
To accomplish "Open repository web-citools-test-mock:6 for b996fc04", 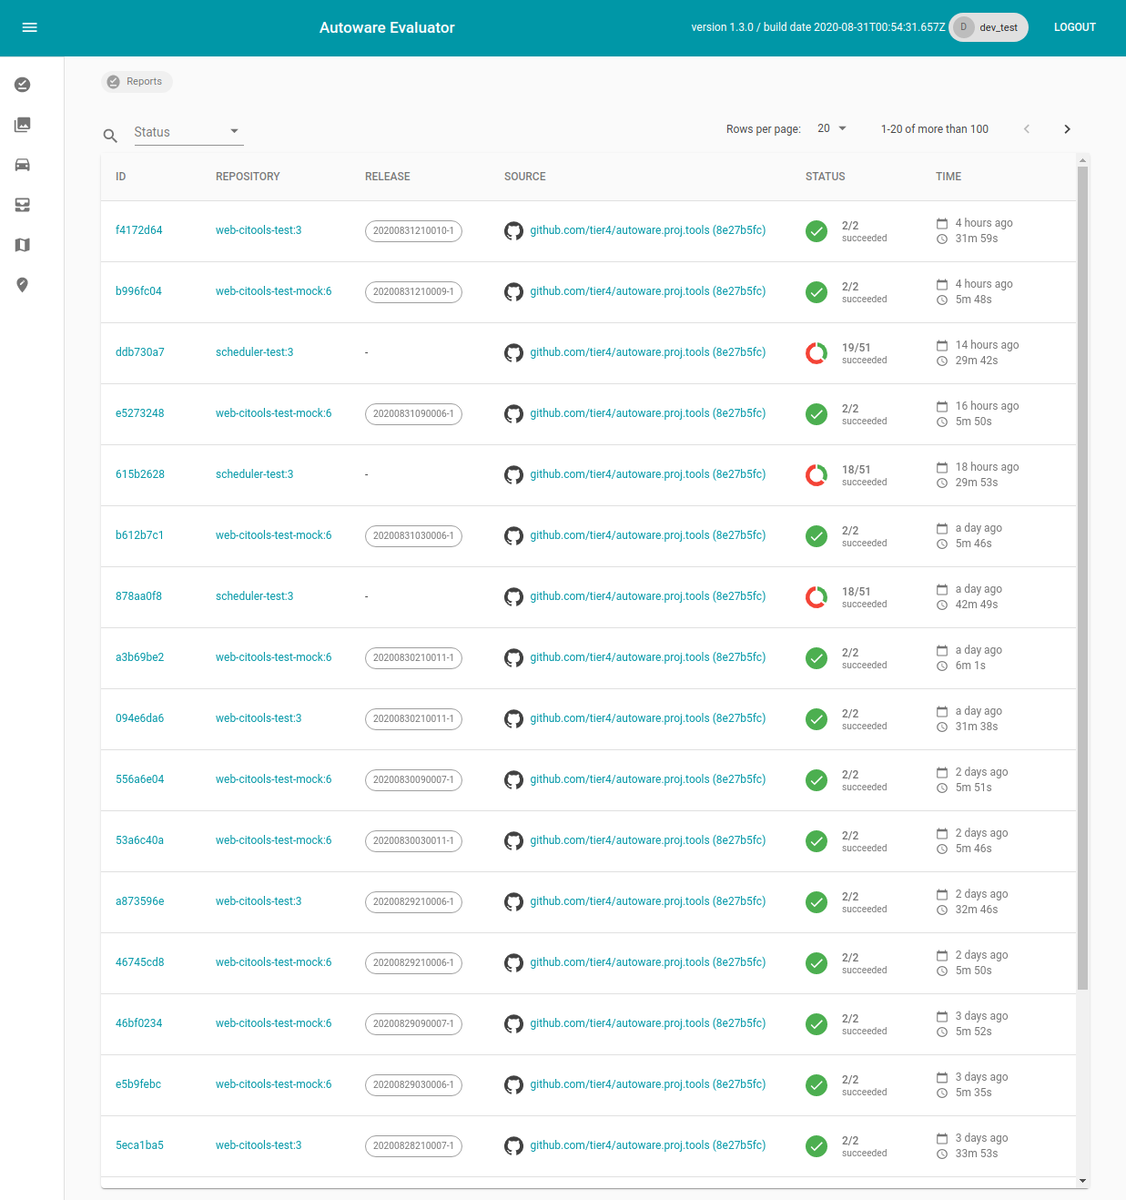I will point(274,291).
